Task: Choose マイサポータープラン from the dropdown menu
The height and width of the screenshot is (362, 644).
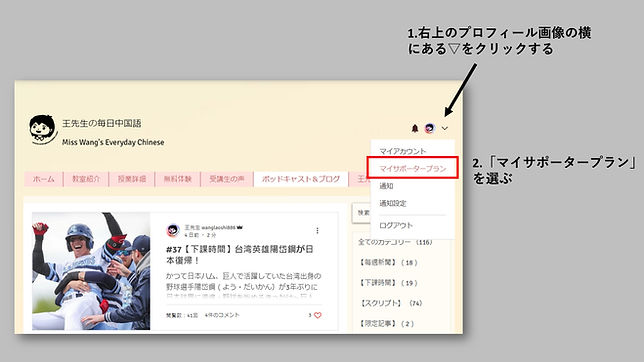Action: point(412,168)
